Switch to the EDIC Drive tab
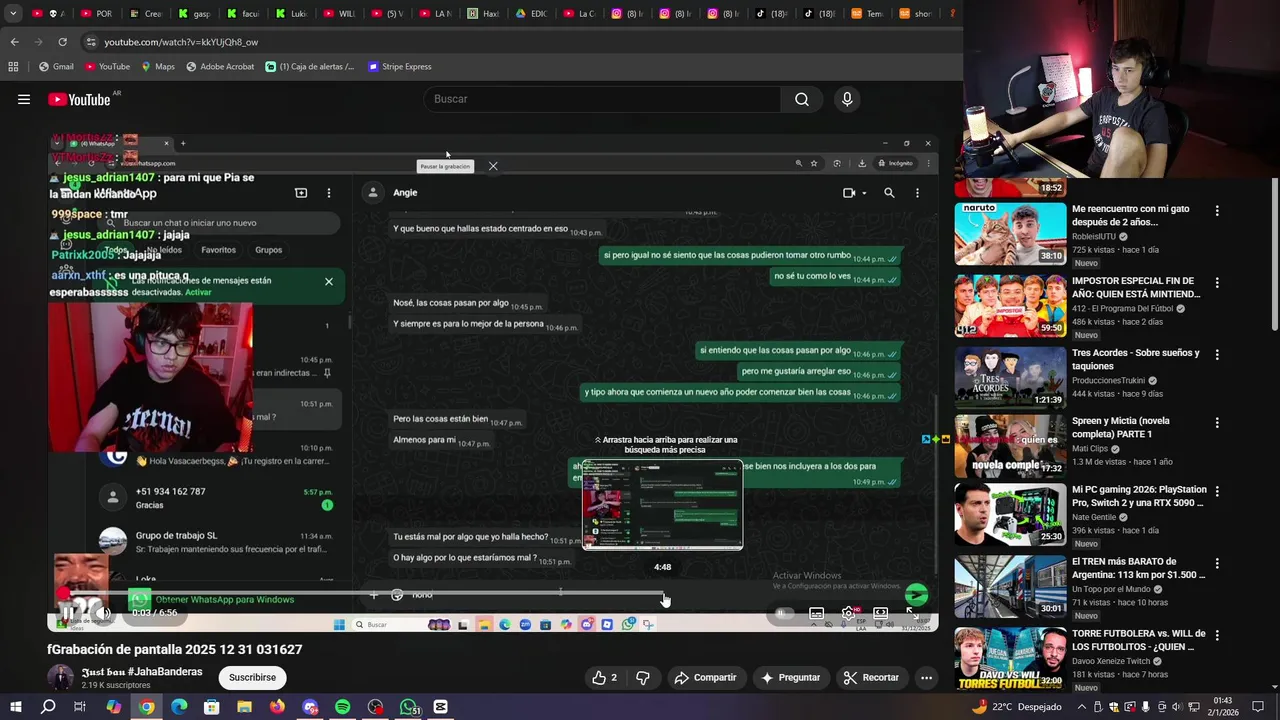 (x=532, y=14)
